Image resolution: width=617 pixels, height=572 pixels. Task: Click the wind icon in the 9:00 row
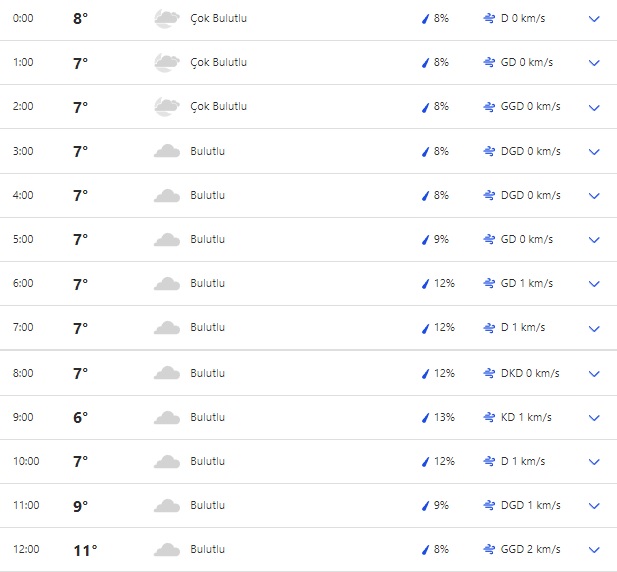[489, 417]
